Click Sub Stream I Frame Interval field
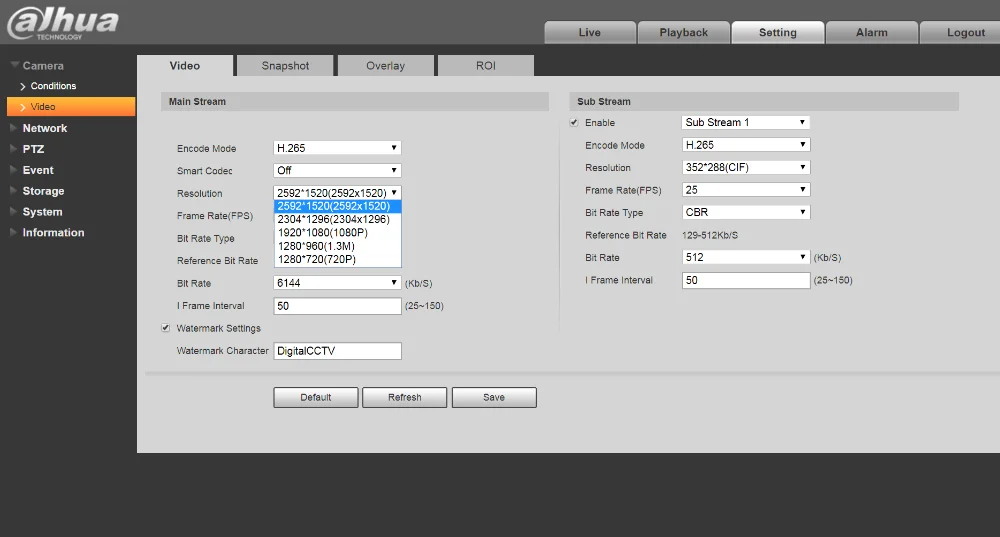The width and height of the screenshot is (1000, 537). [746, 280]
